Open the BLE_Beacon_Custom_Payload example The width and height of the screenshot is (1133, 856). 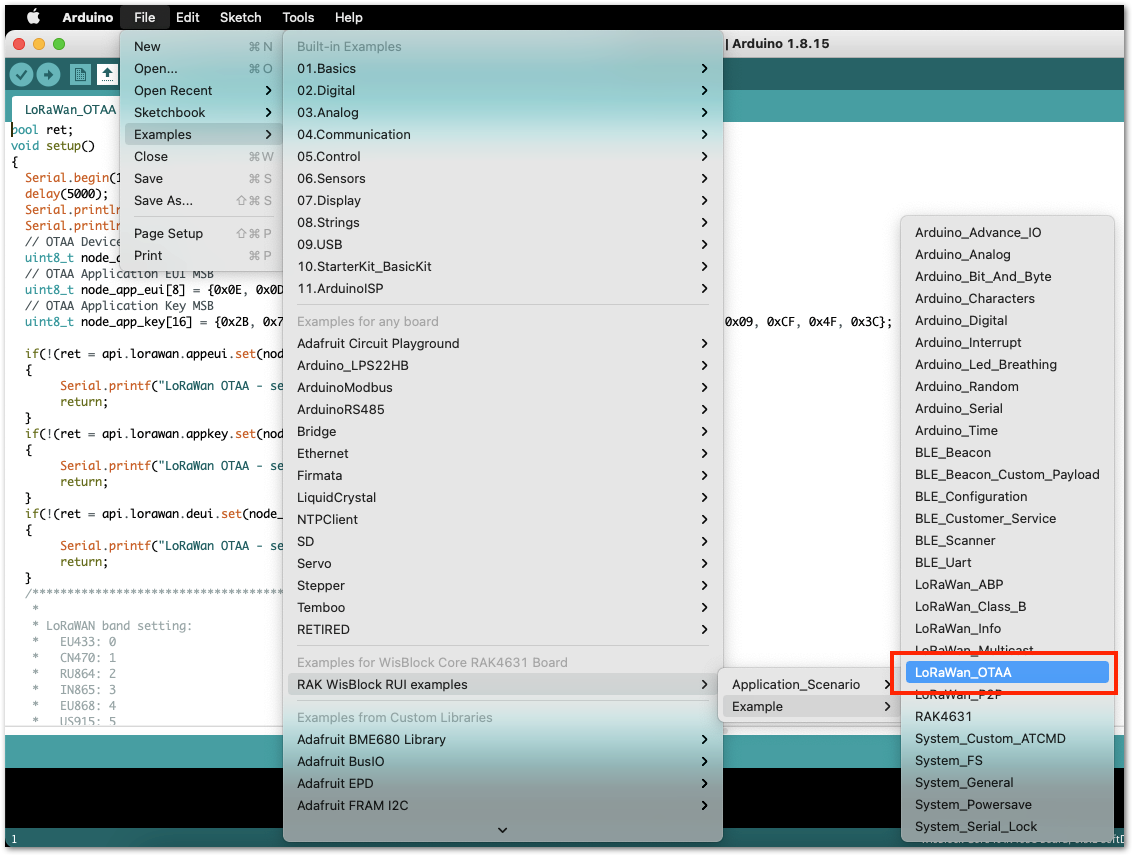tap(1007, 475)
